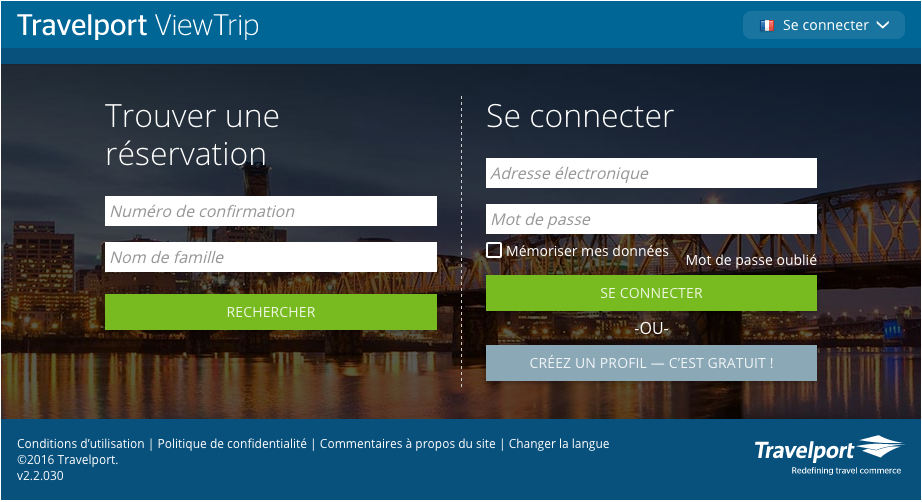Tick the "Mémoriser mes données" checkbox

494,250
